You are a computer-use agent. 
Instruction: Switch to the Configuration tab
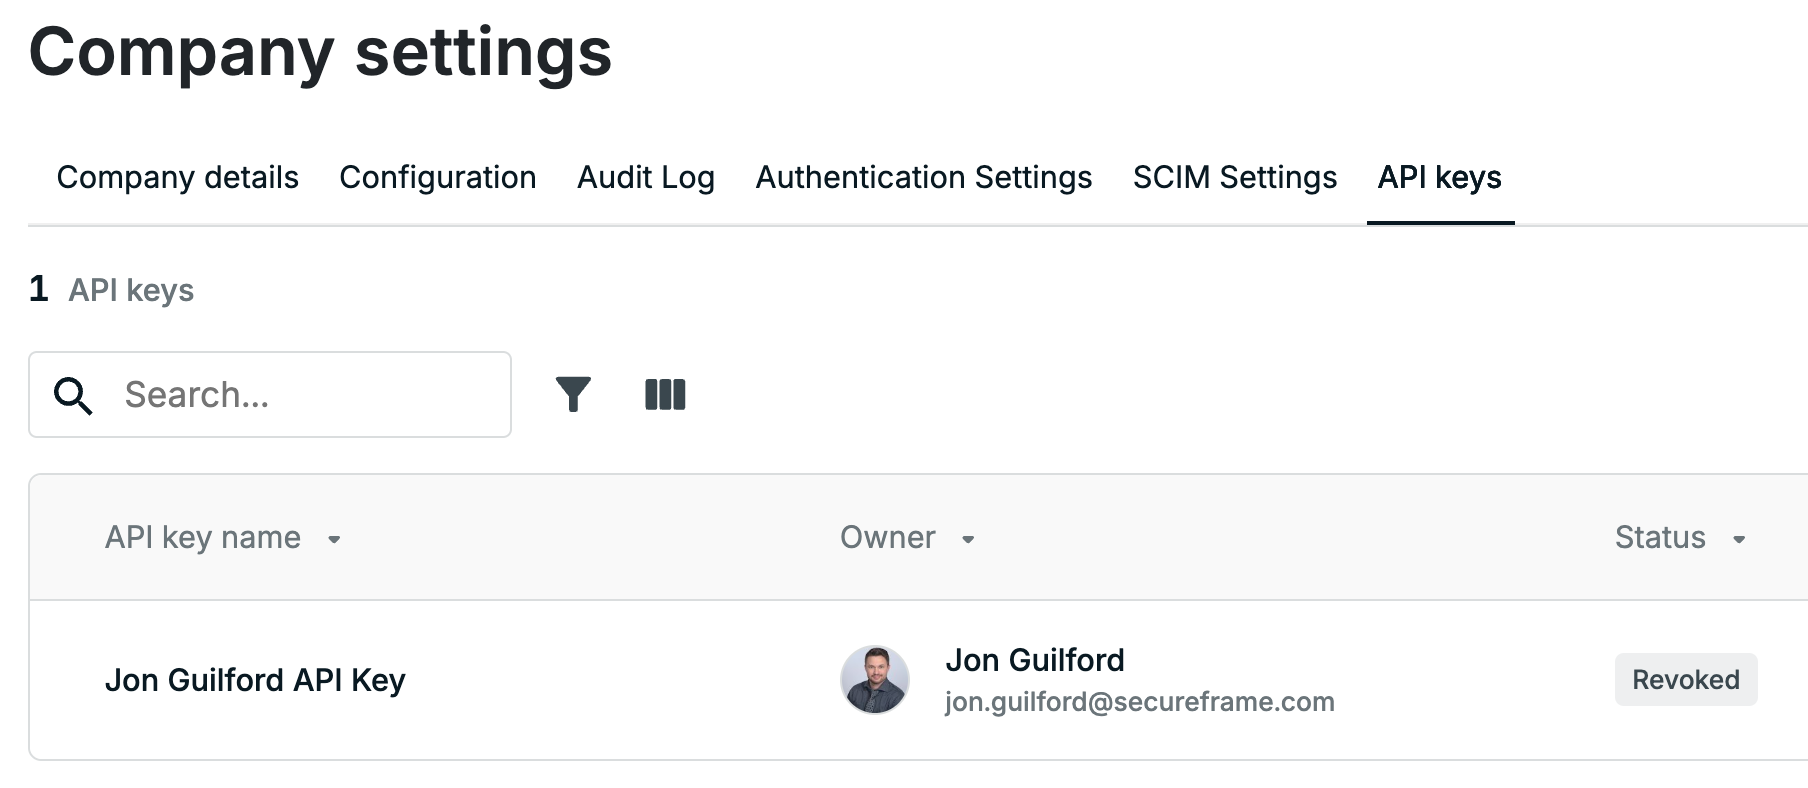pos(438,177)
